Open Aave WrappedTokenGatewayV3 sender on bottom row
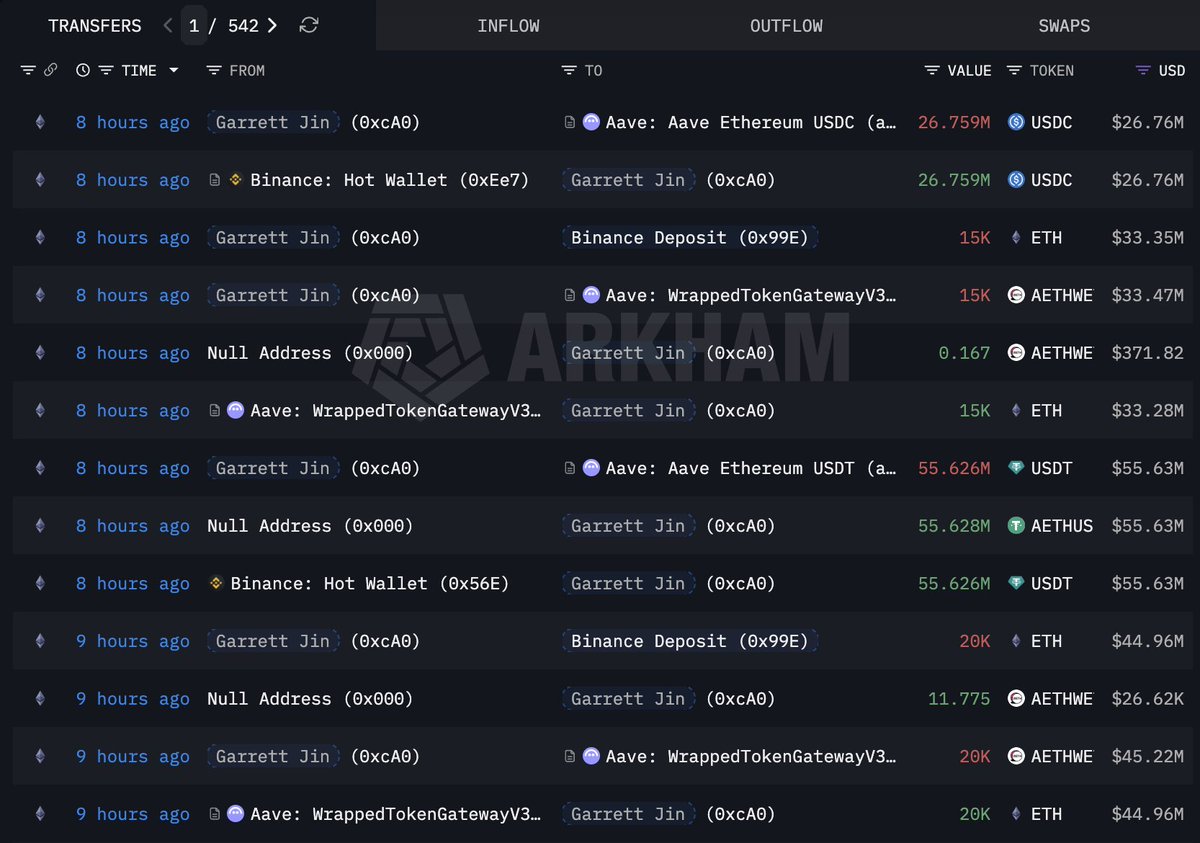This screenshot has height=843, width=1200. (396, 814)
